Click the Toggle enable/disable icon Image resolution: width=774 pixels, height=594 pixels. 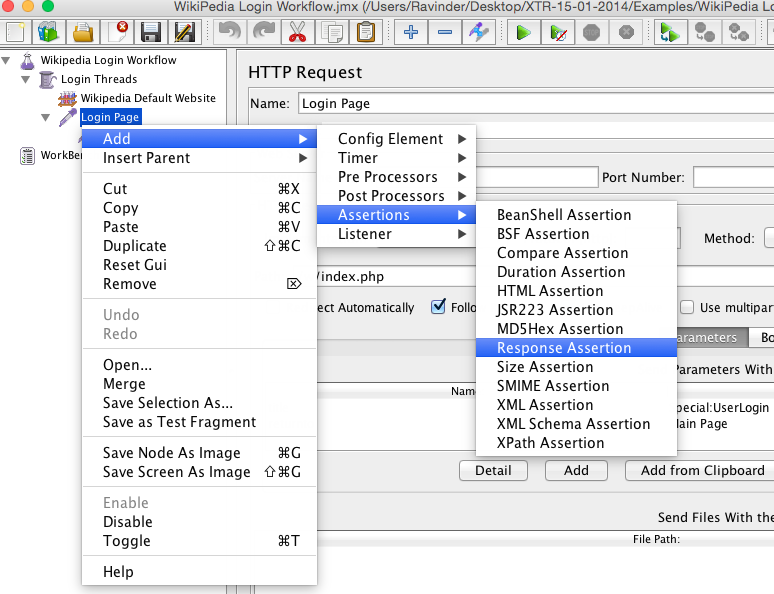pos(479,32)
